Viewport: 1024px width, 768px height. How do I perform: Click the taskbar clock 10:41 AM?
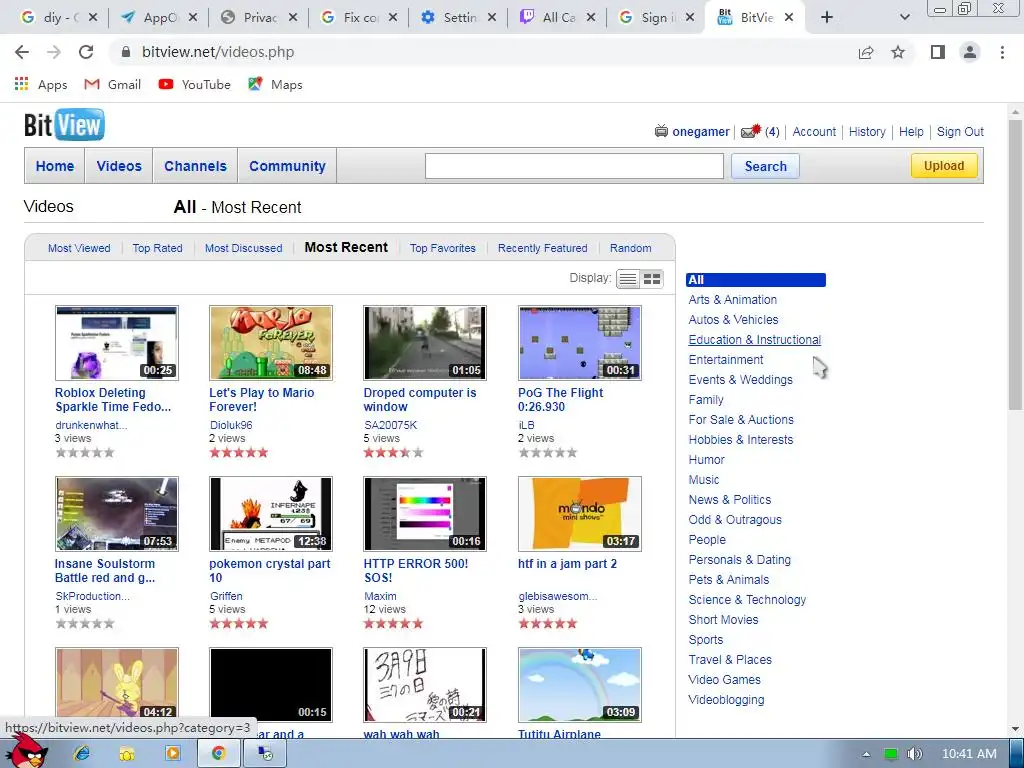tap(969, 754)
